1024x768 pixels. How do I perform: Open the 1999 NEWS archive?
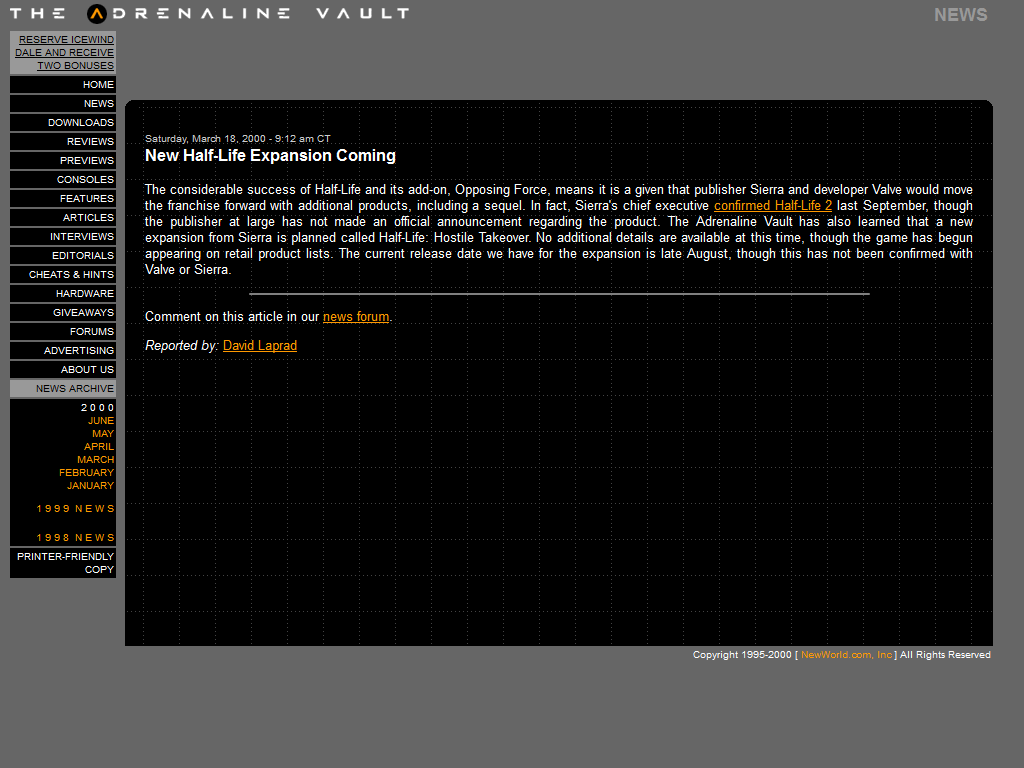pos(75,509)
